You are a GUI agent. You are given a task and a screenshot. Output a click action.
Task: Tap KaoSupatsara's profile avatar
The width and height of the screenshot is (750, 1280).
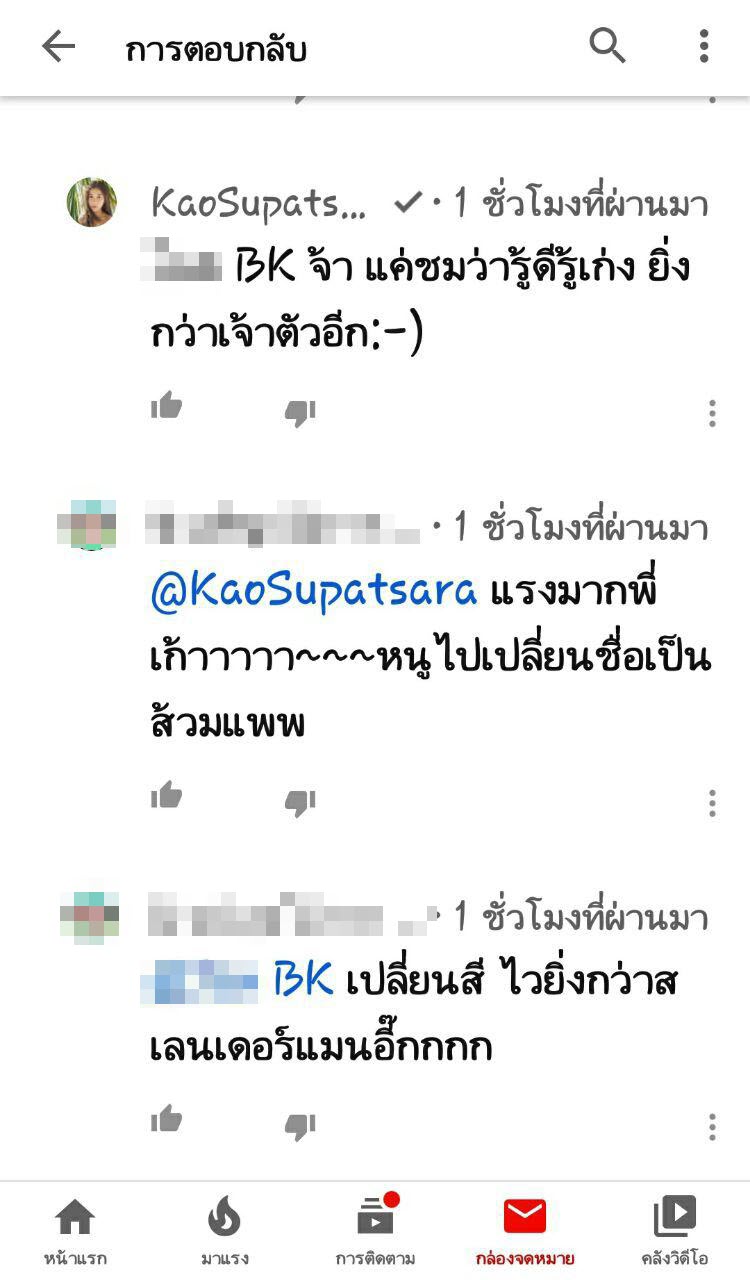coord(92,202)
